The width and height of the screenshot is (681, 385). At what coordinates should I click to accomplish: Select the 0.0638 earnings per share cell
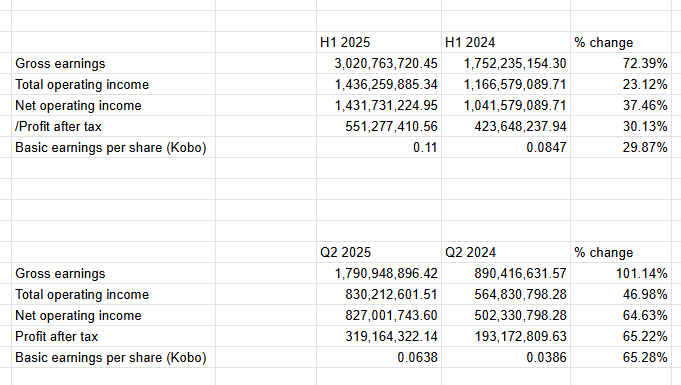pos(379,358)
